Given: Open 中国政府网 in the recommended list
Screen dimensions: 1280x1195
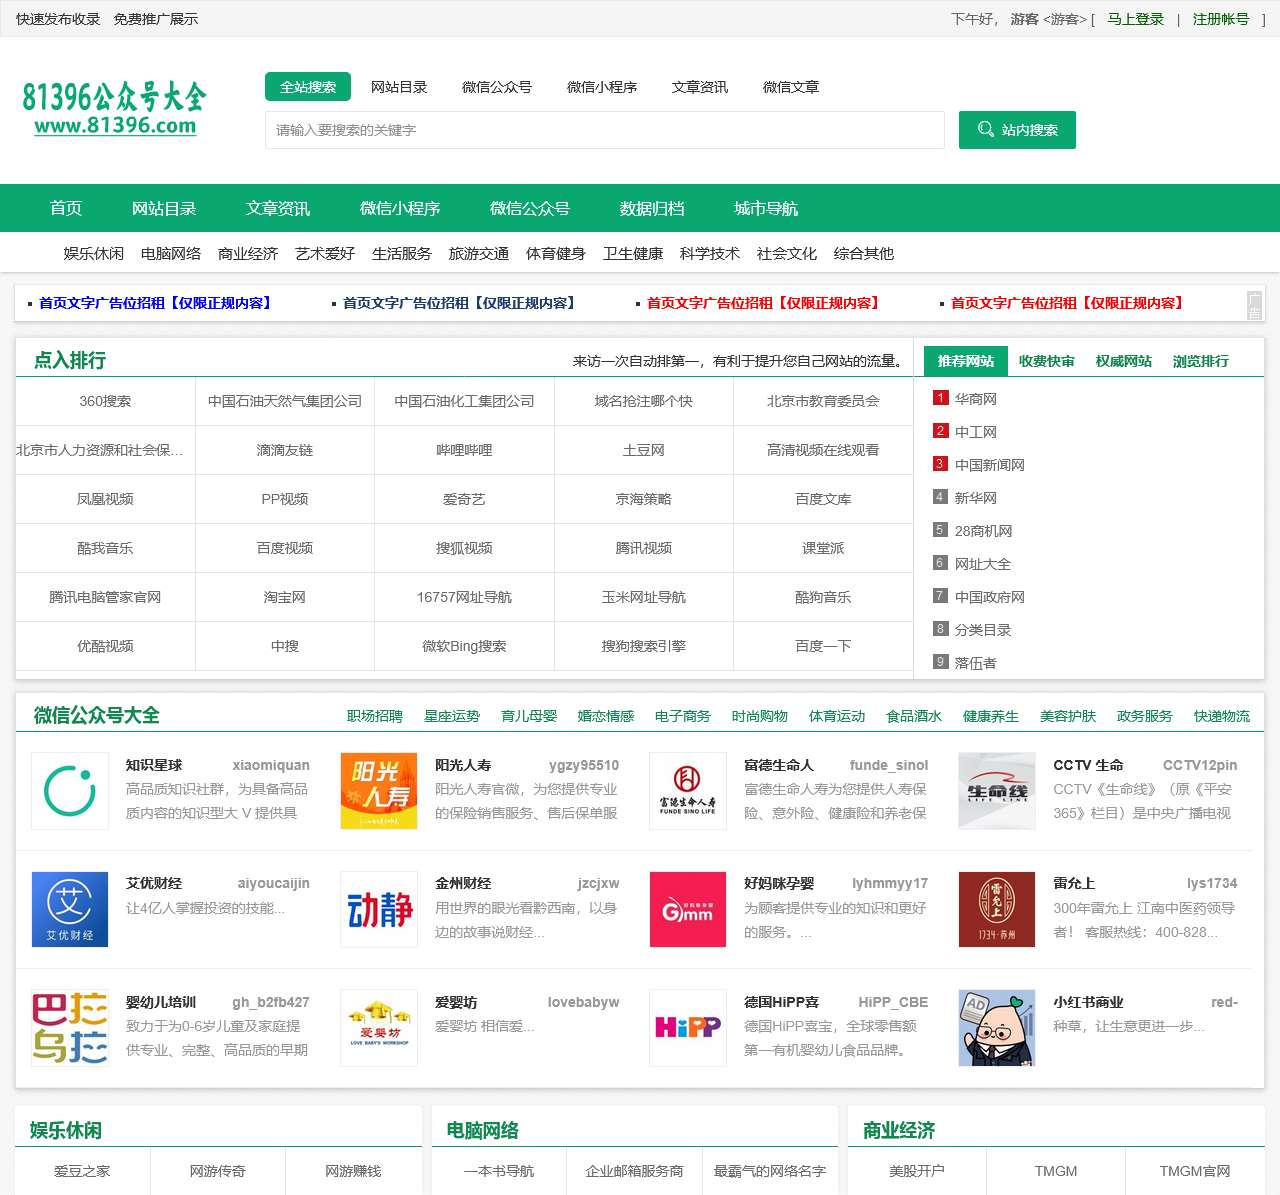Looking at the screenshot, I should 990,597.
